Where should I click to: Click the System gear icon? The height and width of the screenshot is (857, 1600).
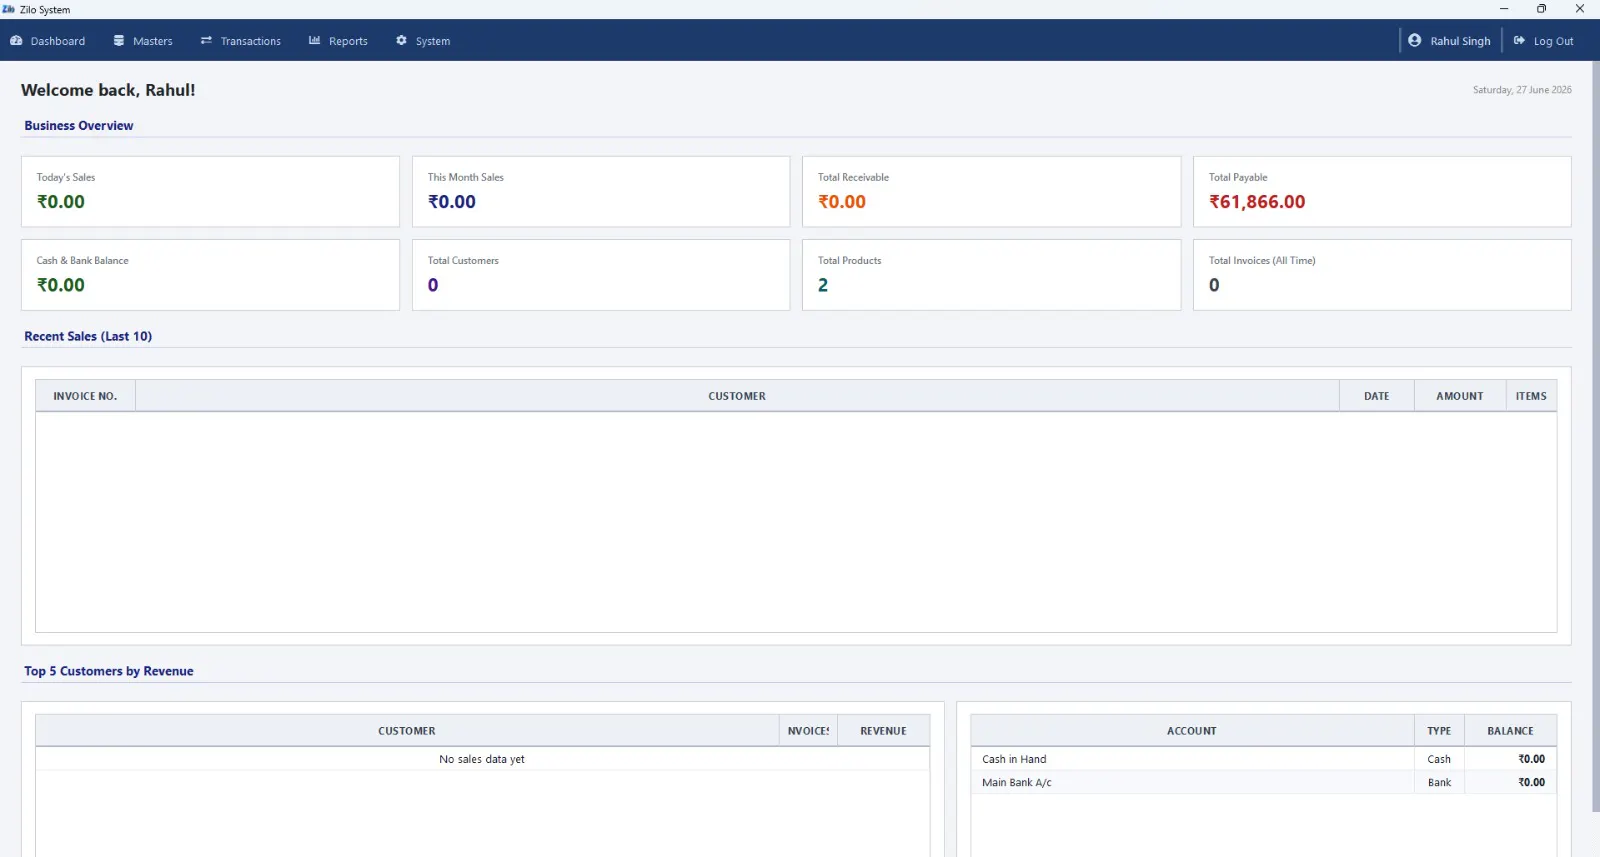[x=401, y=41]
